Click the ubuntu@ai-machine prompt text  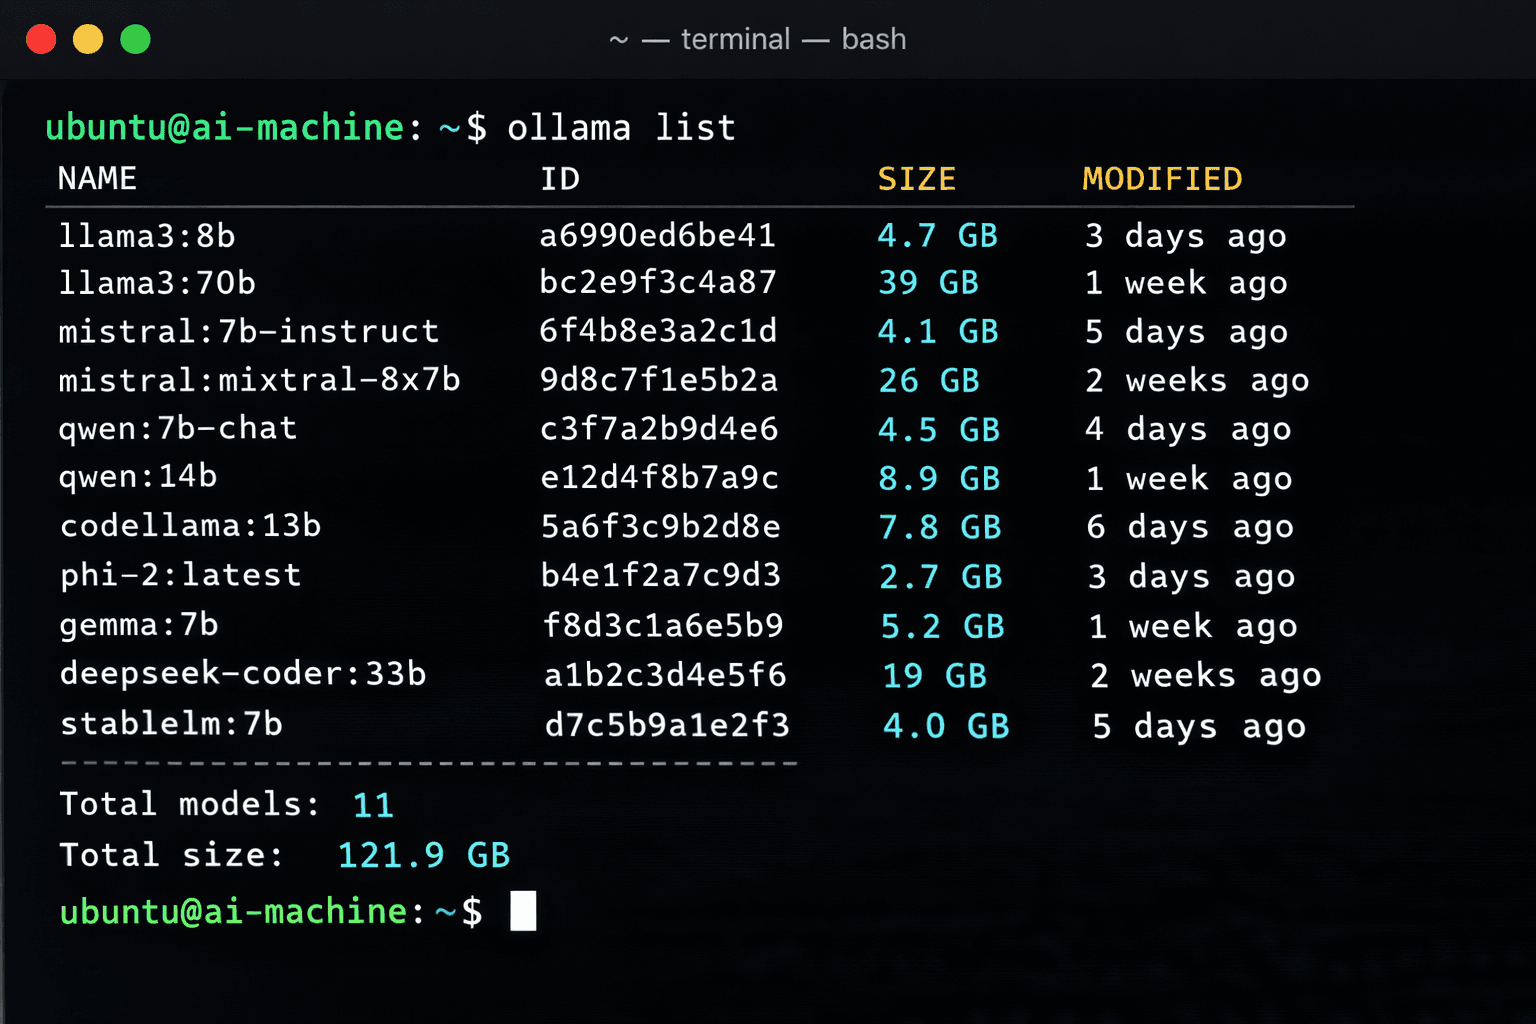point(221,127)
